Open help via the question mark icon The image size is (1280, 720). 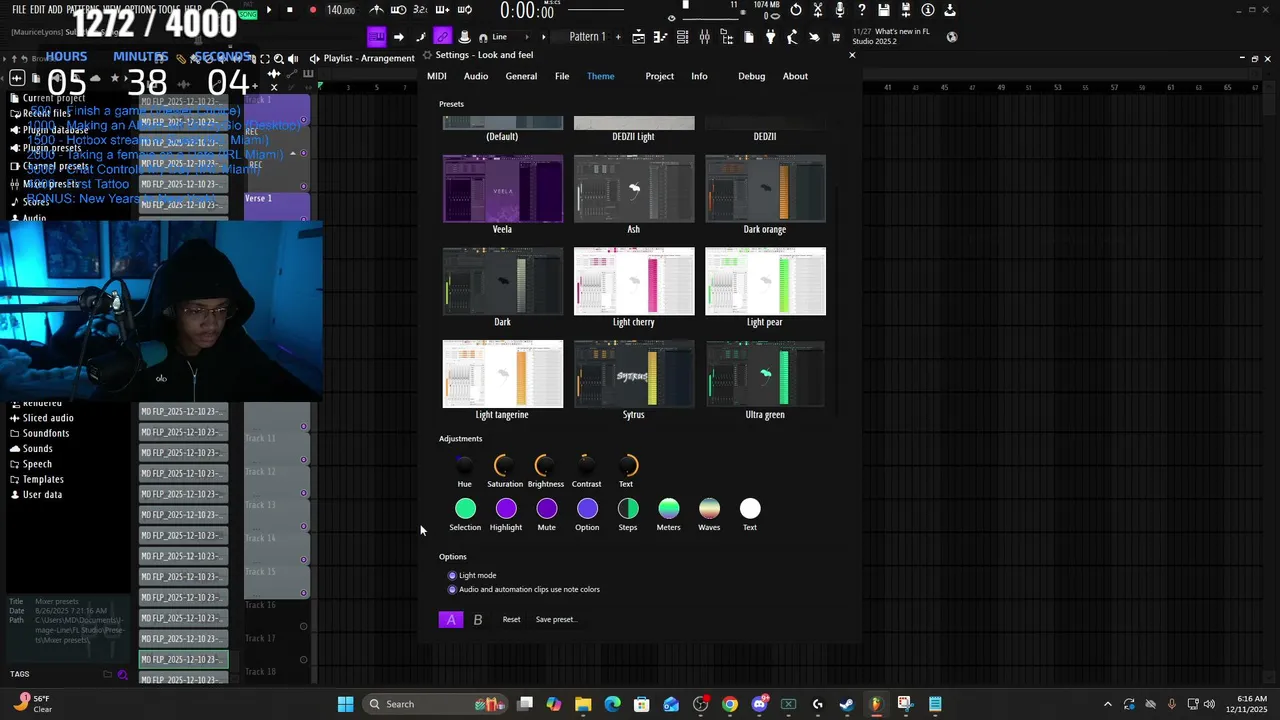[x=862, y=10]
